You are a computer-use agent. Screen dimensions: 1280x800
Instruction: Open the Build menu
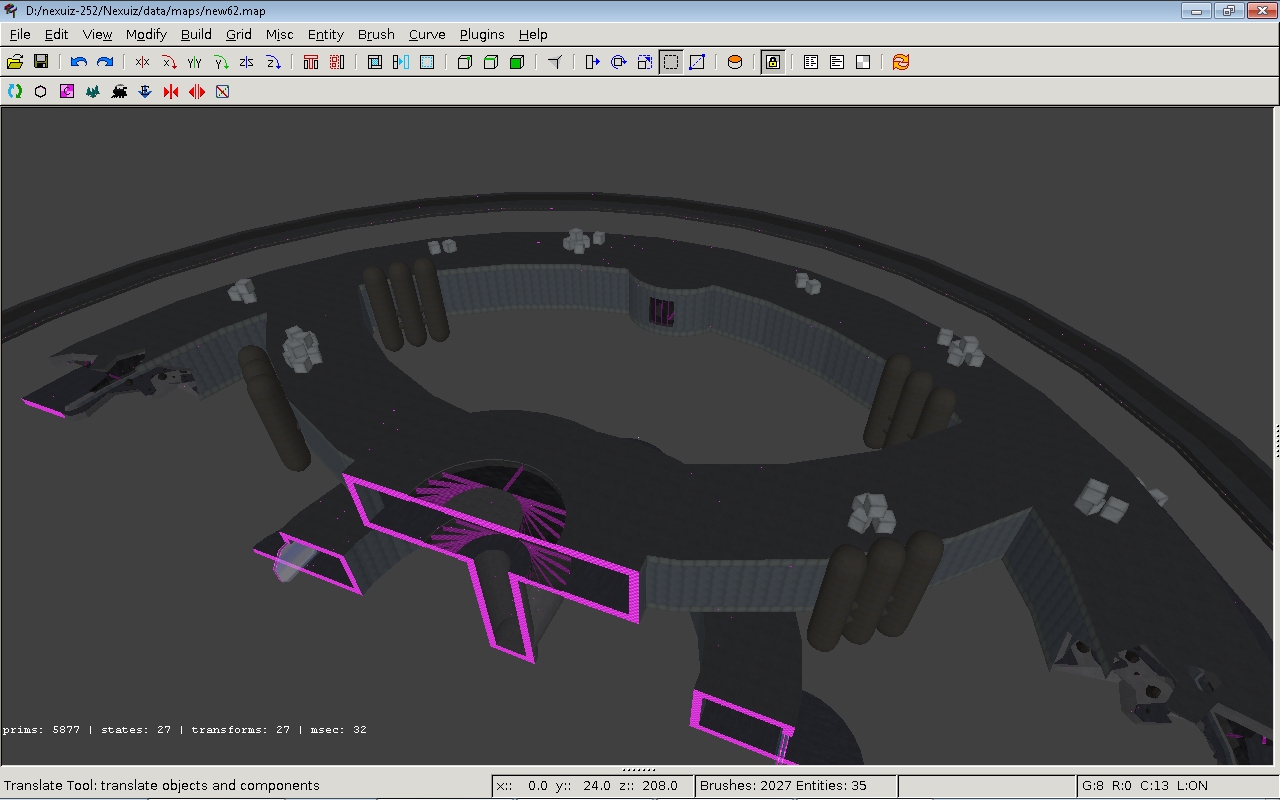pyautogui.click(x=196, y=34)
